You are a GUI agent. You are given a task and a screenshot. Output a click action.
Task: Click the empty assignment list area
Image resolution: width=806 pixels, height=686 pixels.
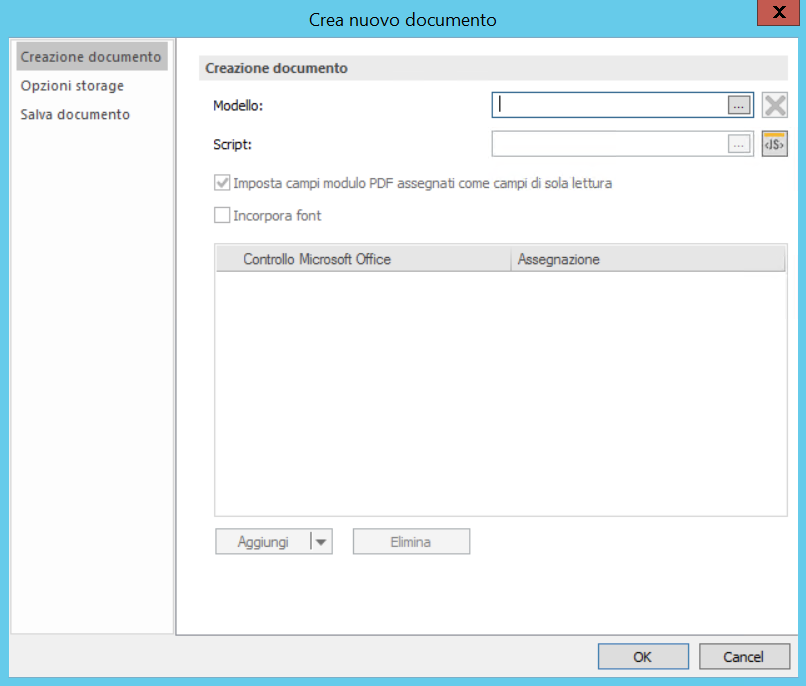[500, 390]
